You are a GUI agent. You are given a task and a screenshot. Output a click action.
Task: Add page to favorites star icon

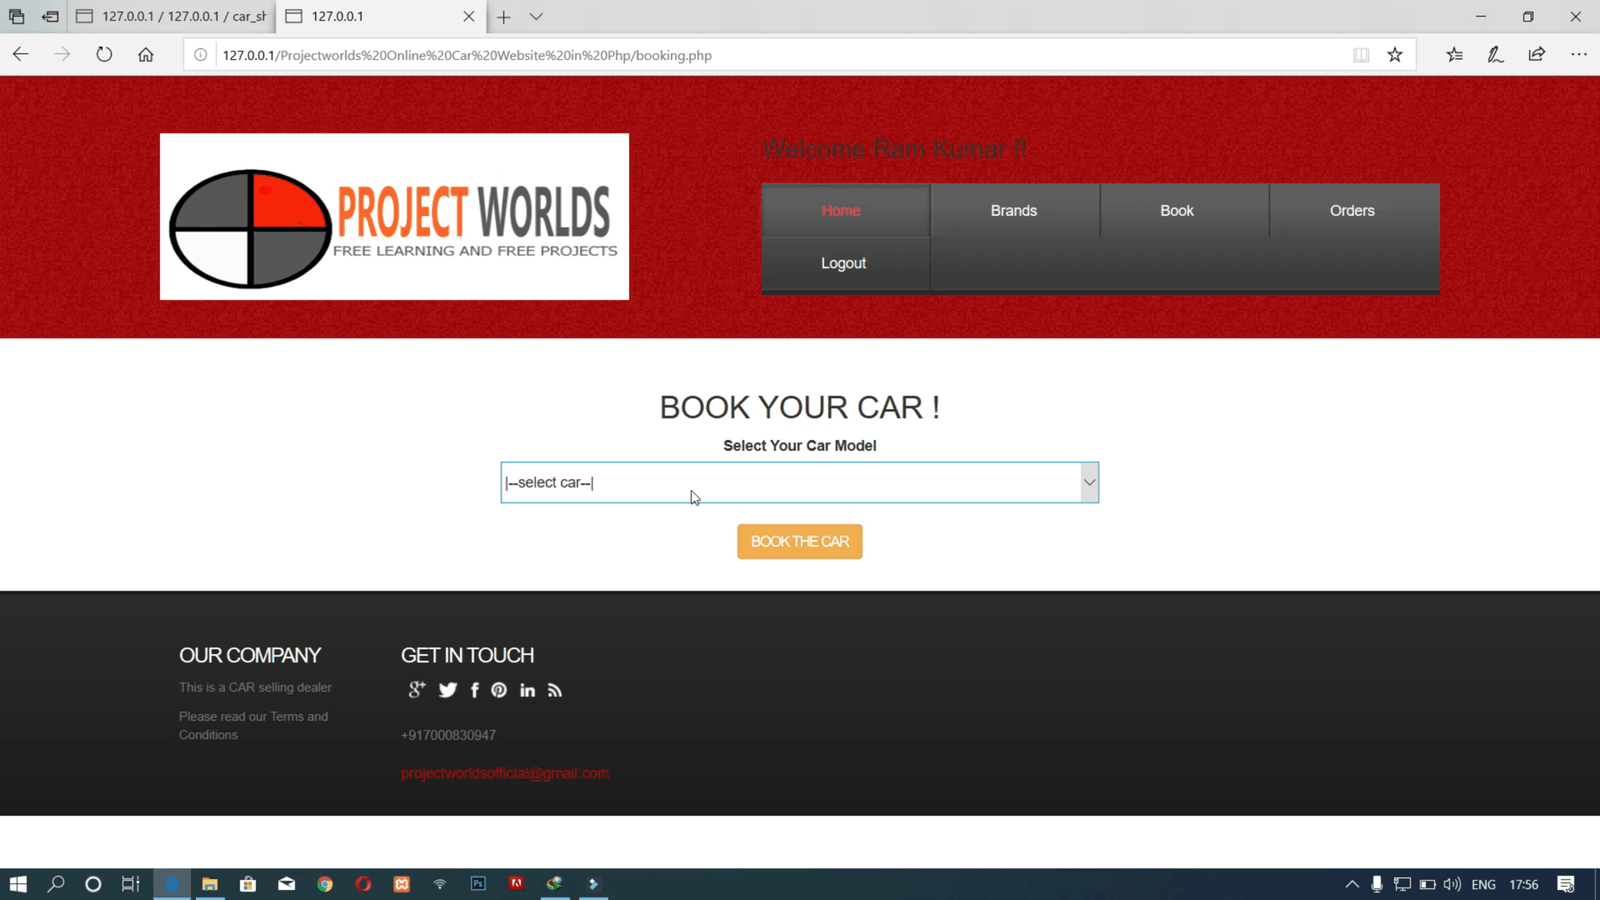click(x=1395, y=55)
